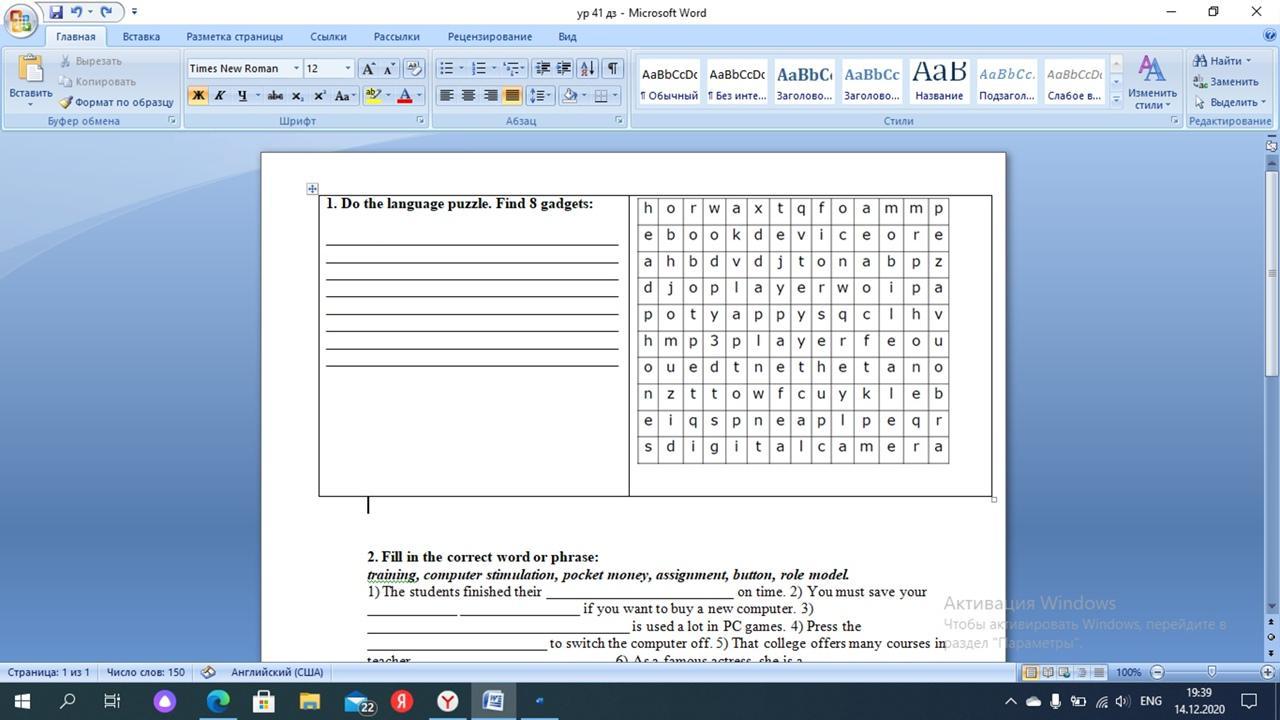Switch to the Разметка страницы tab
The image size is (1280, 720).
point(234,37)
